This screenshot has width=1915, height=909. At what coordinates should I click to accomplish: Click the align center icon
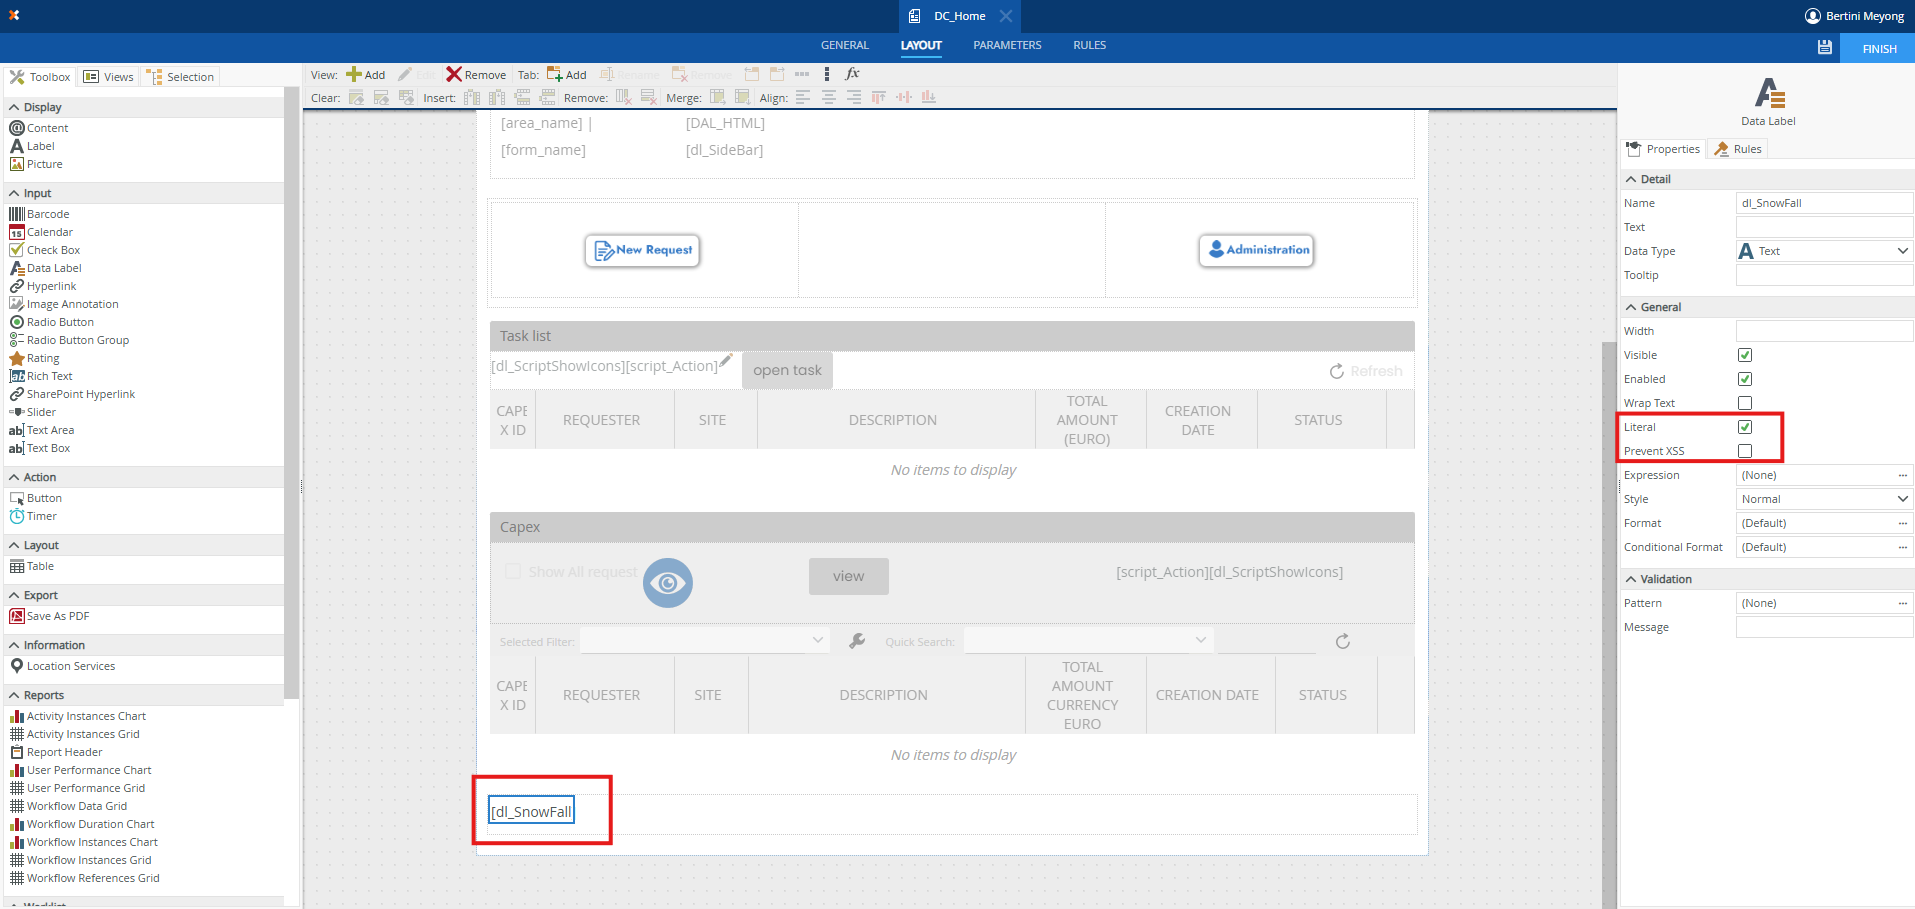[828, 97]
